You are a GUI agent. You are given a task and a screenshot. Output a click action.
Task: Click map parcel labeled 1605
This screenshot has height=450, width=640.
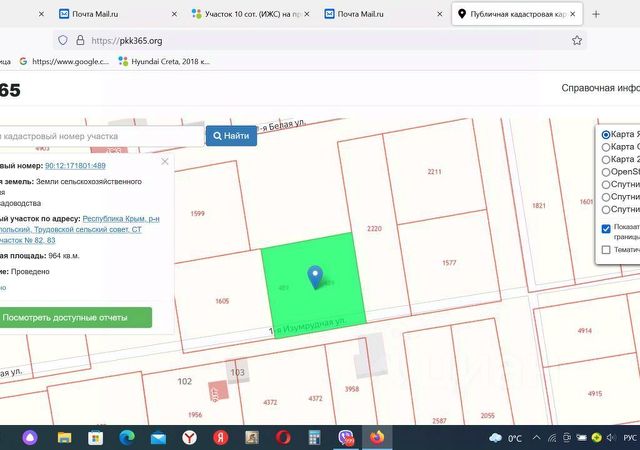(222, 301)
